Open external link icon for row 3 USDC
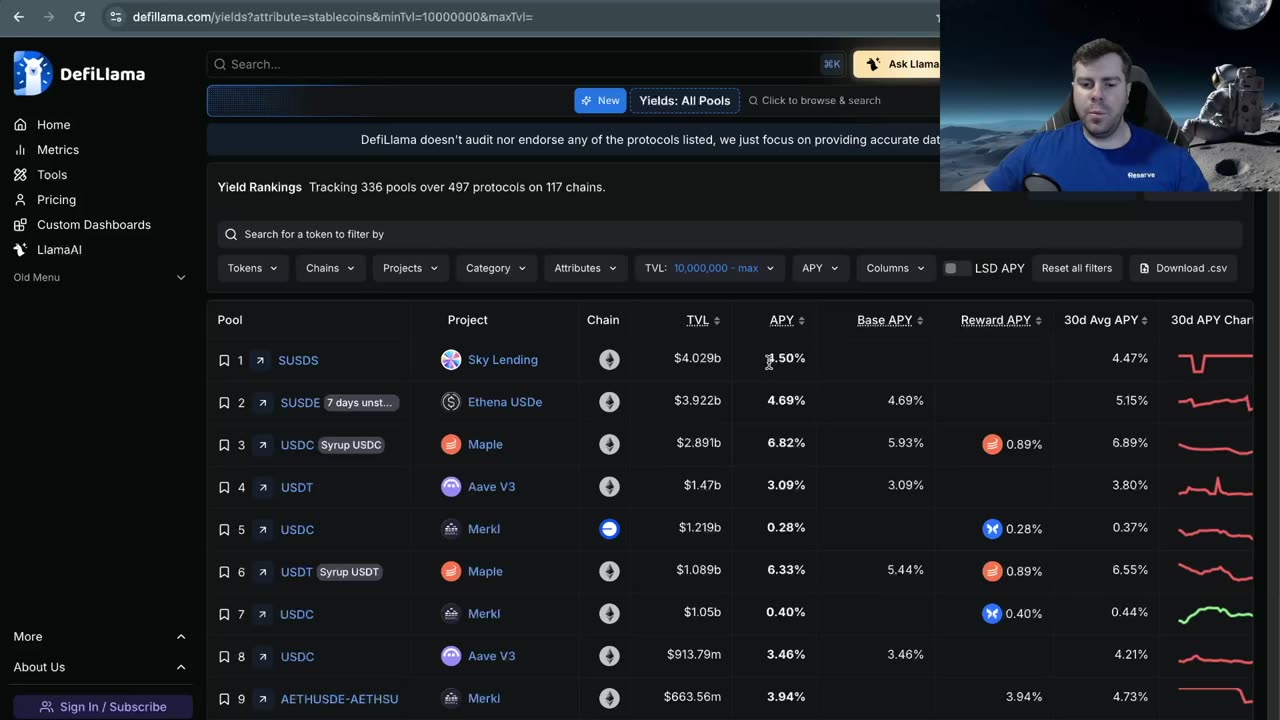 click(x=262, y=445)
